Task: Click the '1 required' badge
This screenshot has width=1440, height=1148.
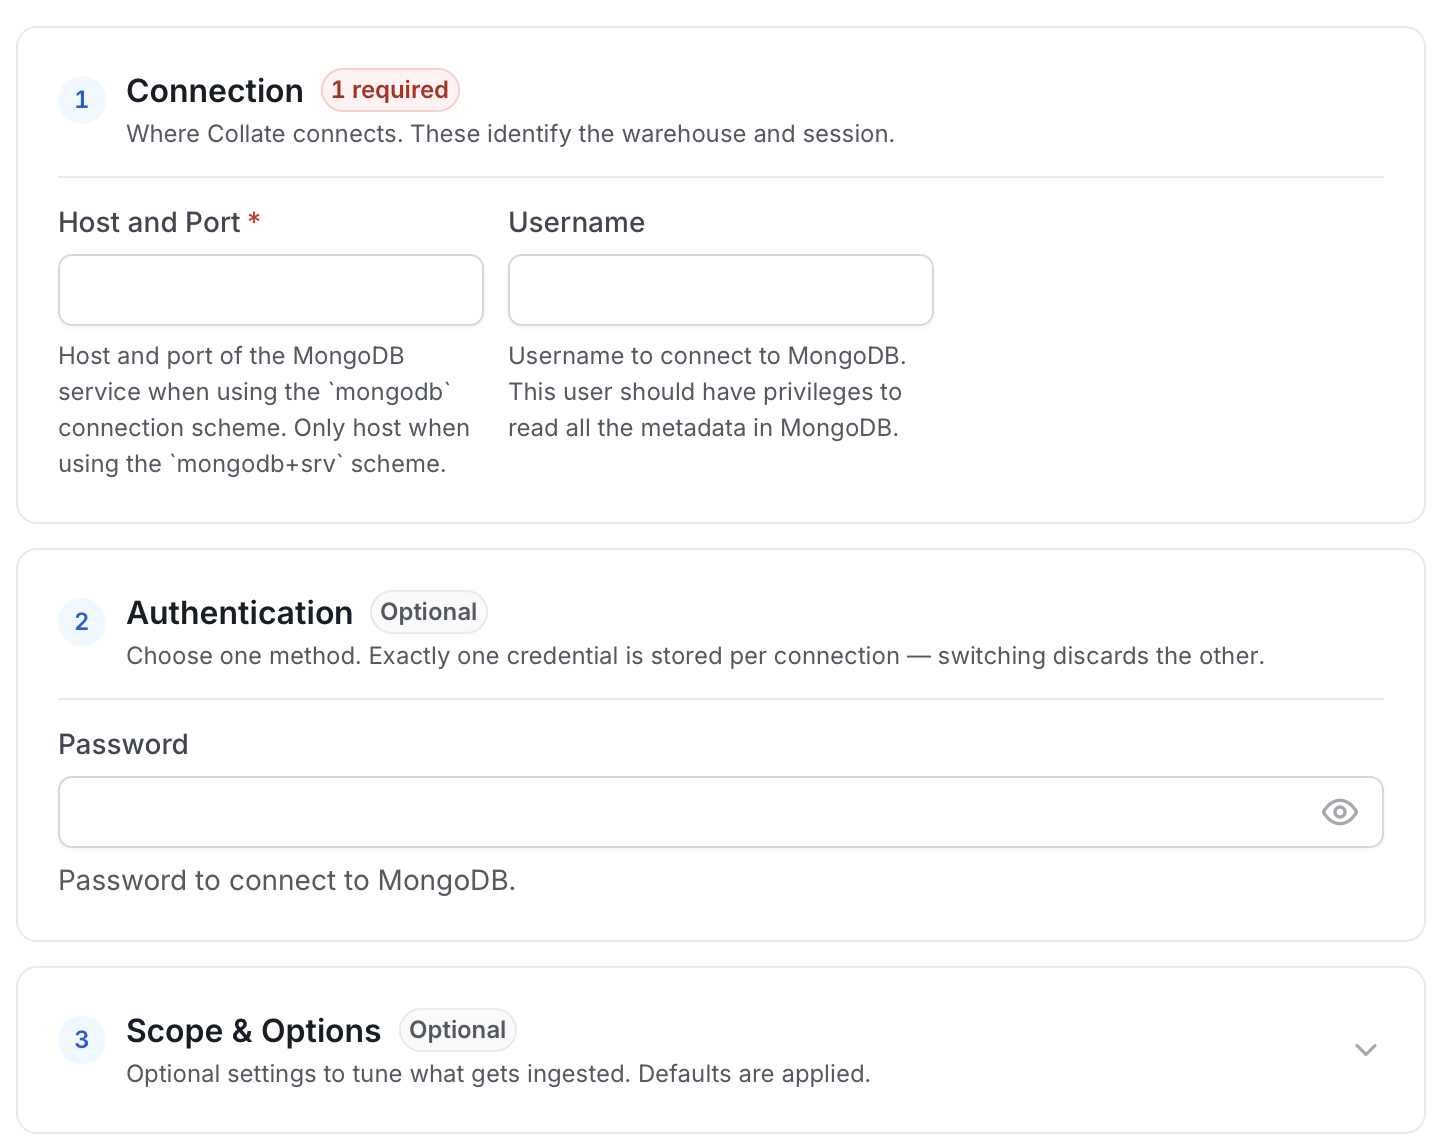Action: (390, 90)
